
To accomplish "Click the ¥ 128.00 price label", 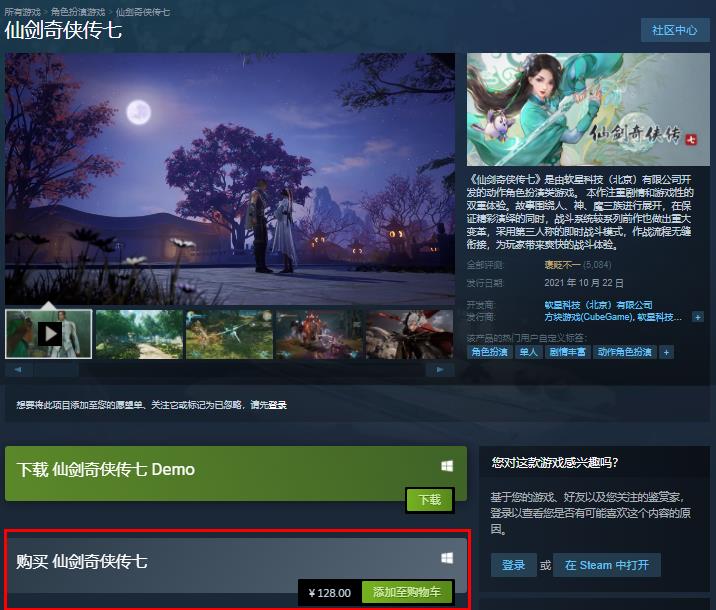I will tap(330, 593).
